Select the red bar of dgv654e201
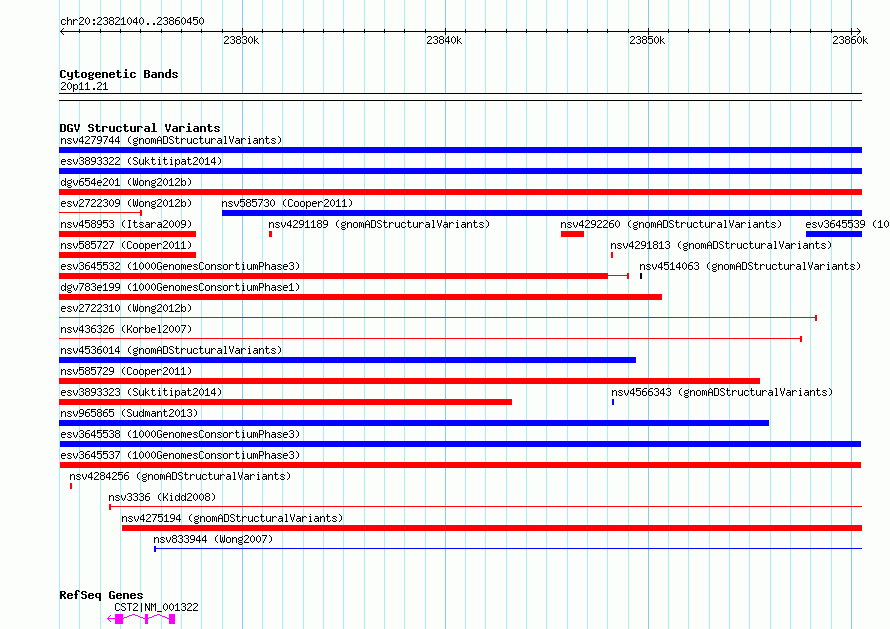This screenshot has width=890, height=629. [460, 192]
